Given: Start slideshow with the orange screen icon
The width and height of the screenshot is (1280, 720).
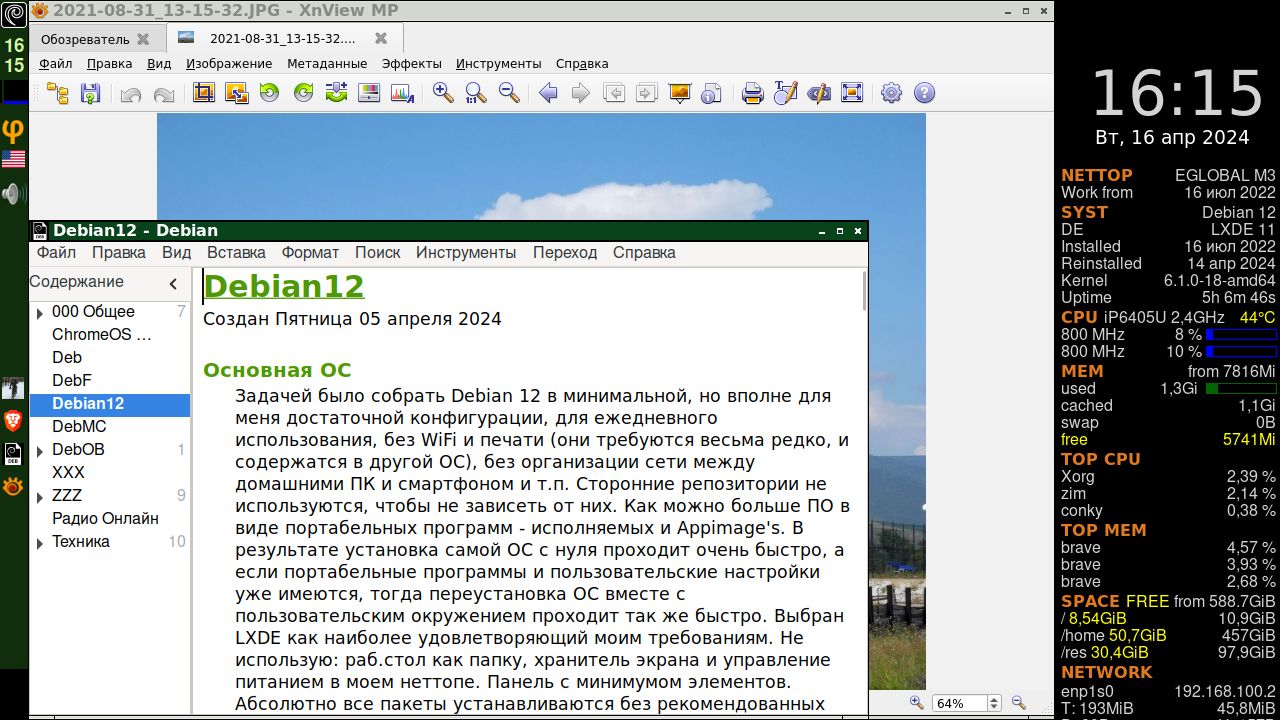Looking at the screenshot, I should (x=680, y=93).
